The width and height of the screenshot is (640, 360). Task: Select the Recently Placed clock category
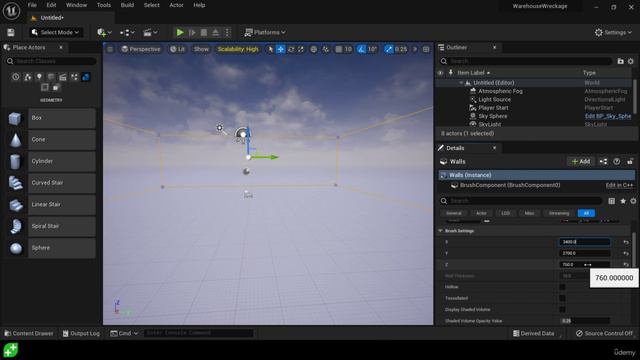point(16,77)
